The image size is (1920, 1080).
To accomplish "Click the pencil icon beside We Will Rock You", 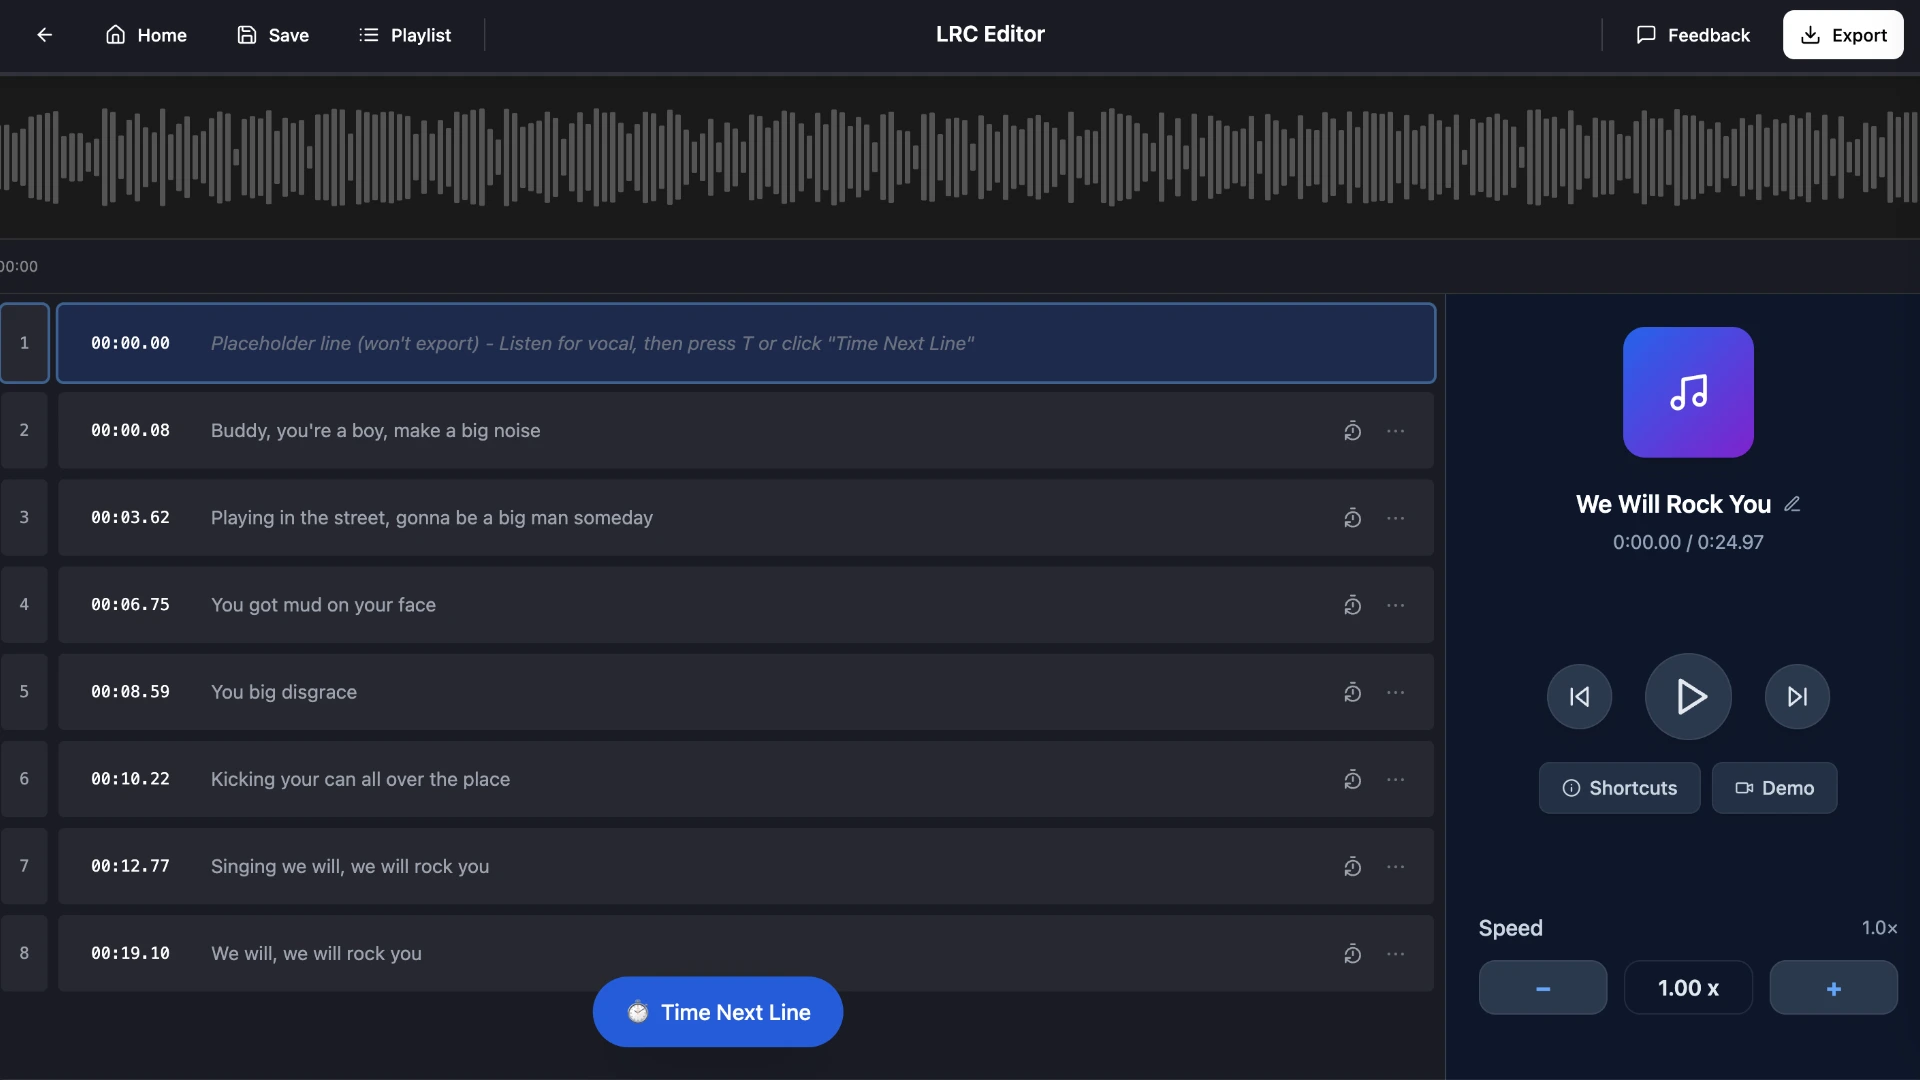I will coord(1793,503).
